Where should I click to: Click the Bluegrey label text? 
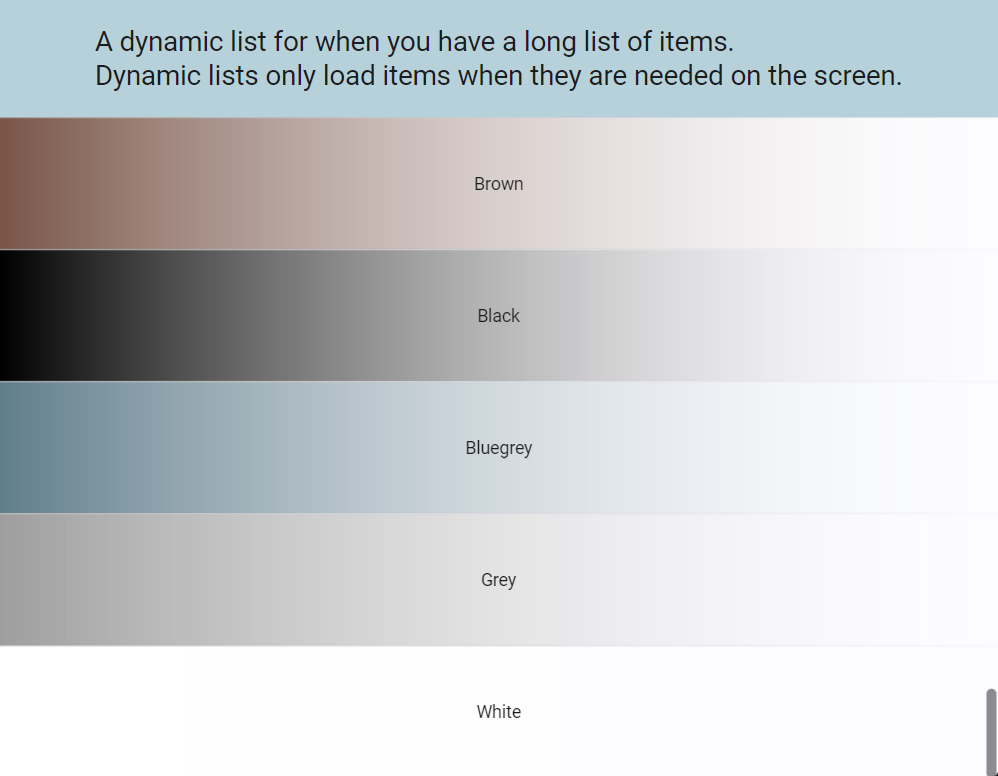click(499, 448)
